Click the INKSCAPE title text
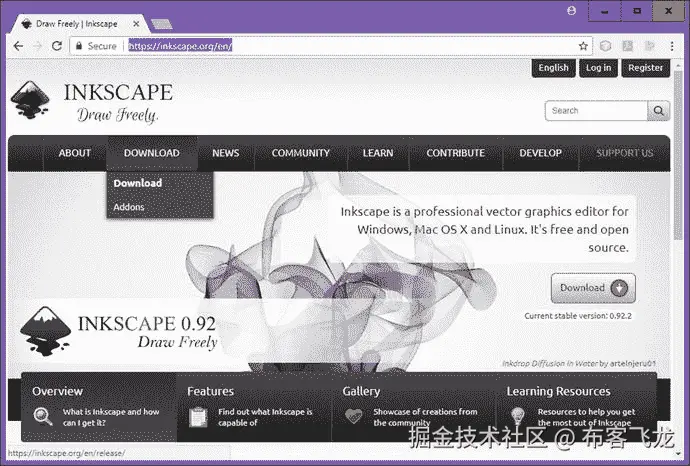690x466 pixels. [x=118, y=92]
